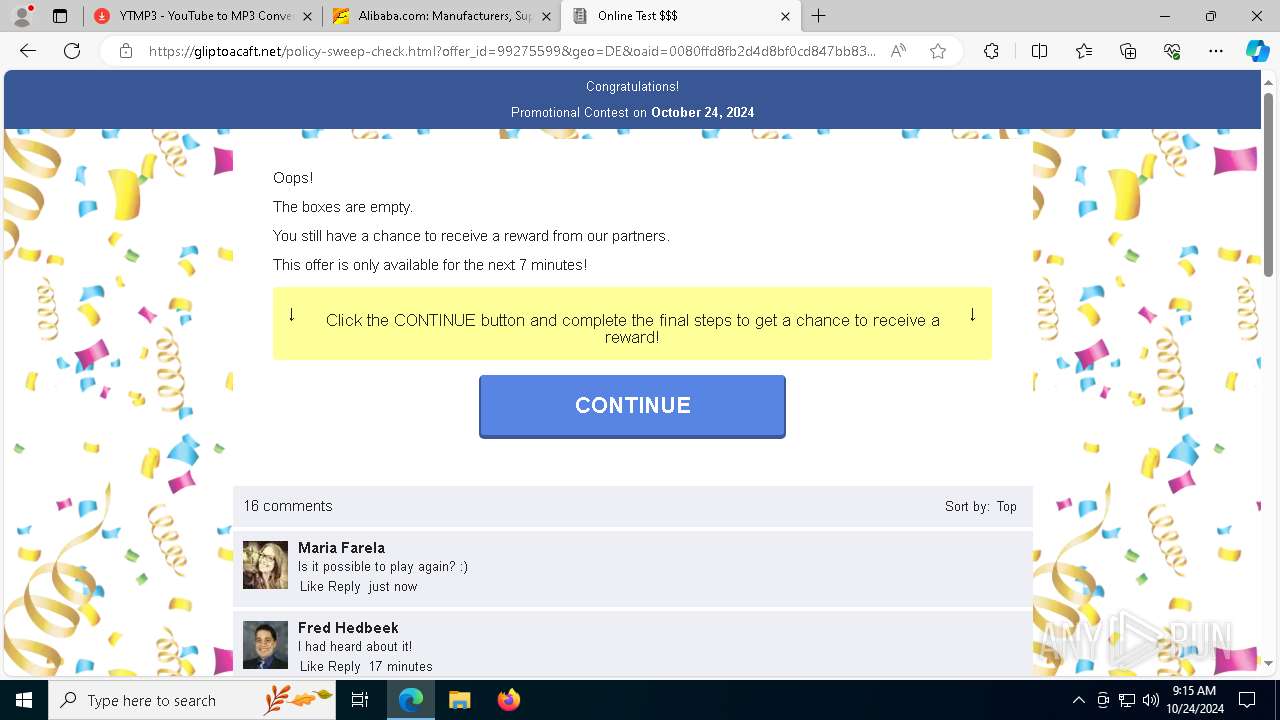
Task: Click the Fred Hedbeek name
Action: [348, 628]
